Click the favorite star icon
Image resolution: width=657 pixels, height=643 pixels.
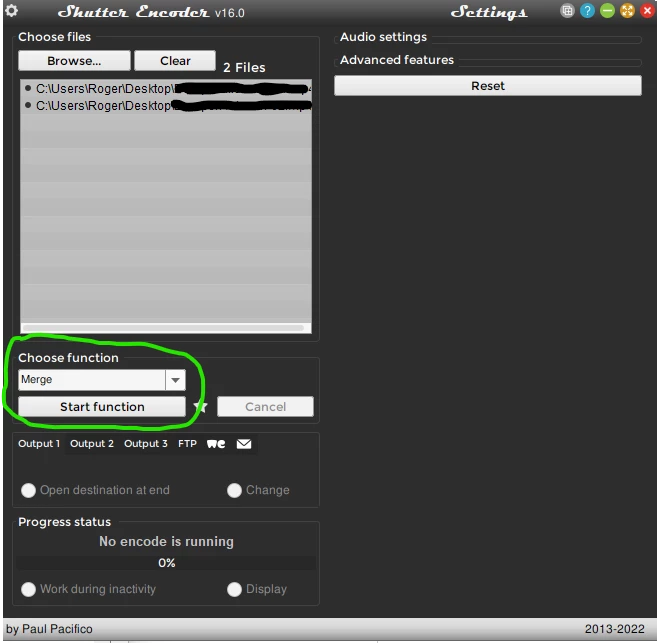pyautogui.click(x=201, y=406)
